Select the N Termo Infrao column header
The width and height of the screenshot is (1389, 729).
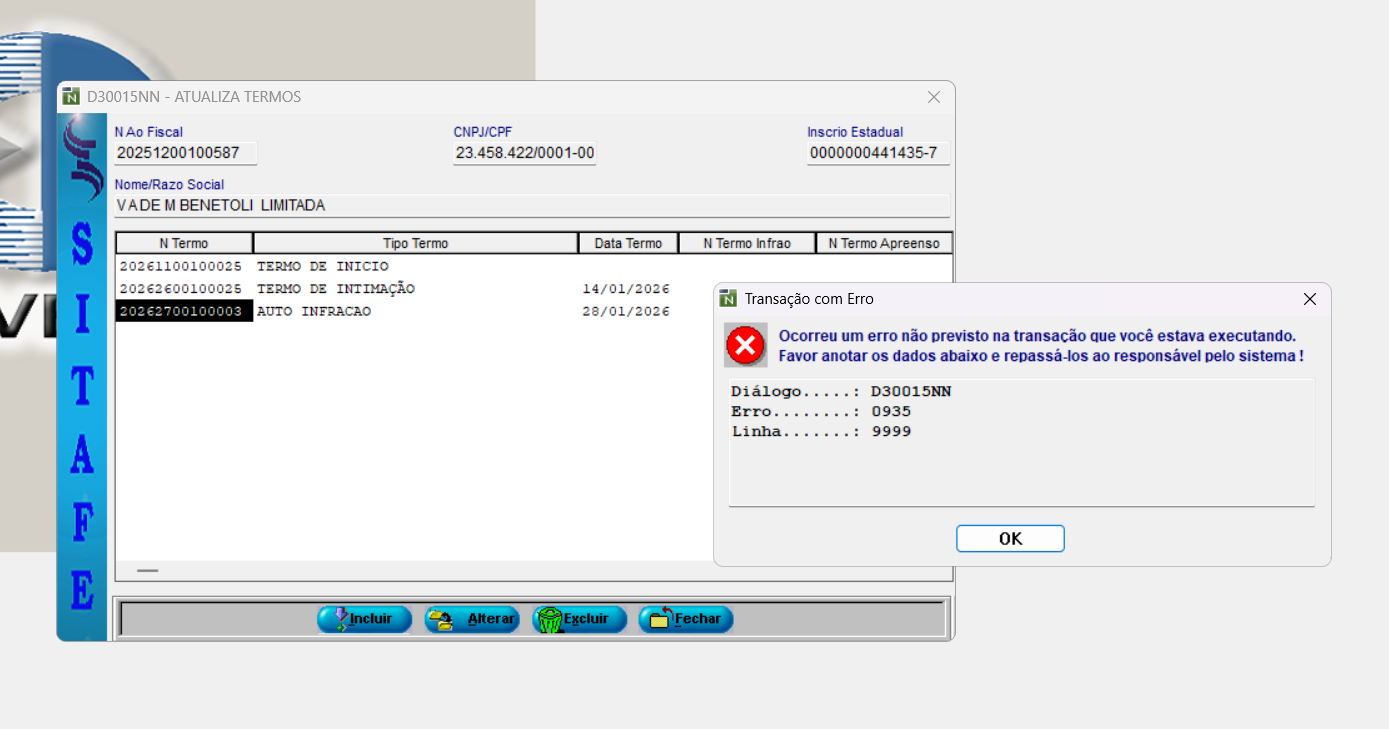[x=746, y=243]
